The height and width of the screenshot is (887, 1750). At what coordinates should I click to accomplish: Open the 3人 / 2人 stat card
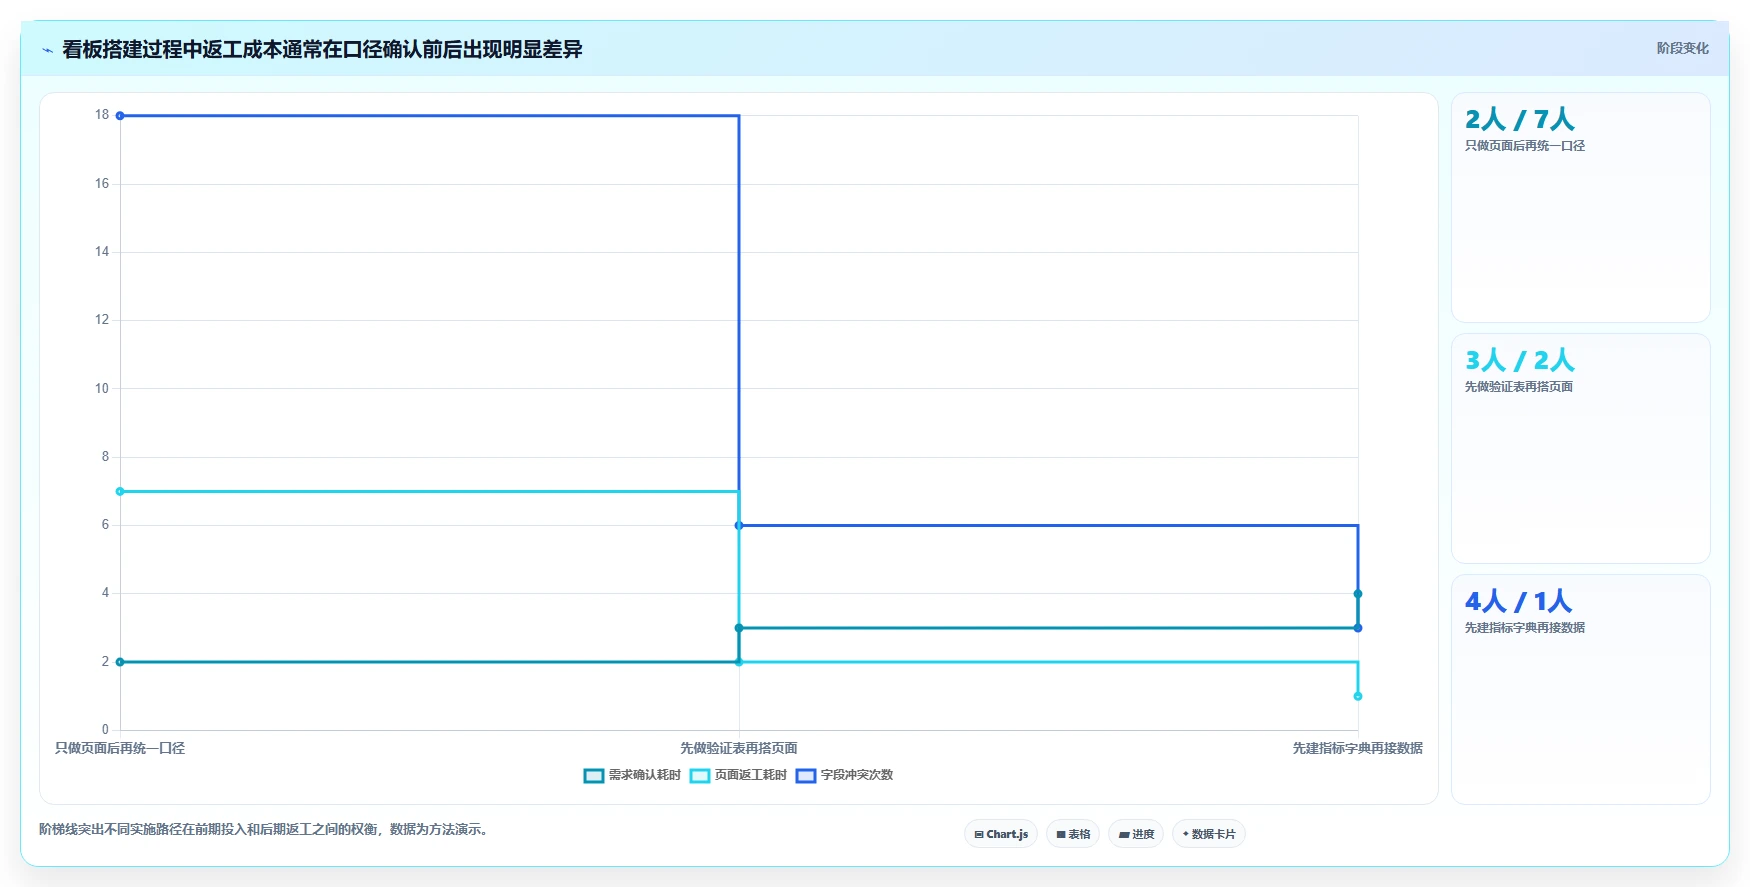[1581, 449]
